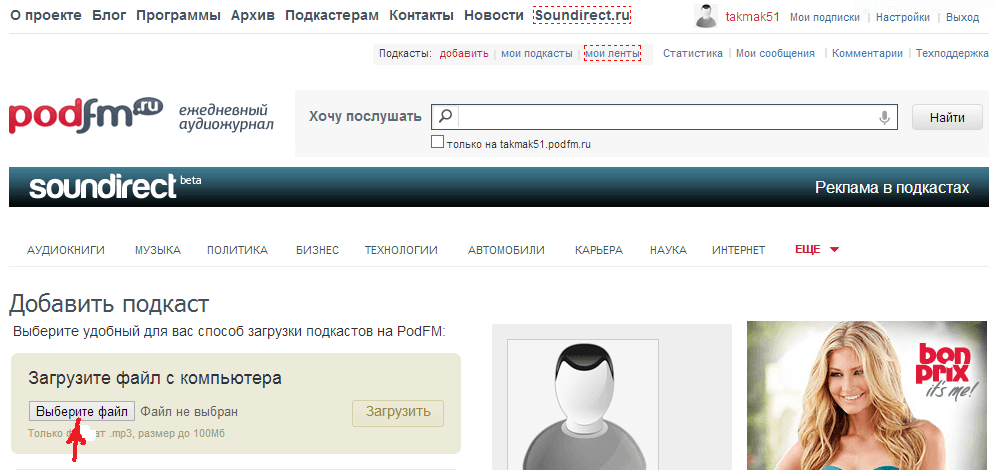Expand the ЕЩЕ categories dropdown
Image resolution: width=995 pixels, height=470 pixels.
(x=816, y=250)
